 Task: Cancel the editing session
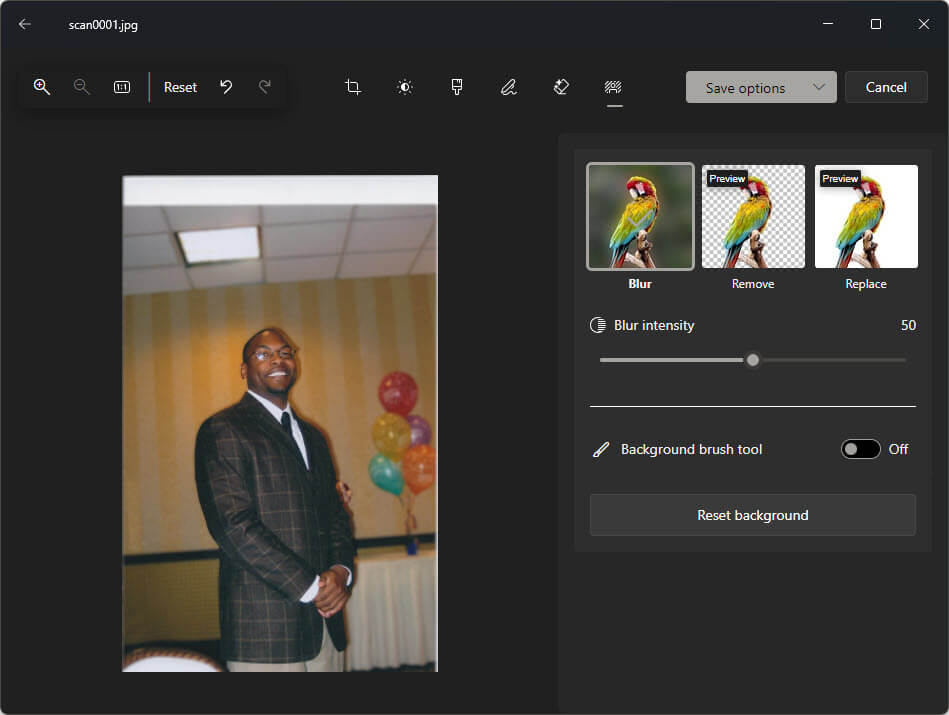click(886, 87)
